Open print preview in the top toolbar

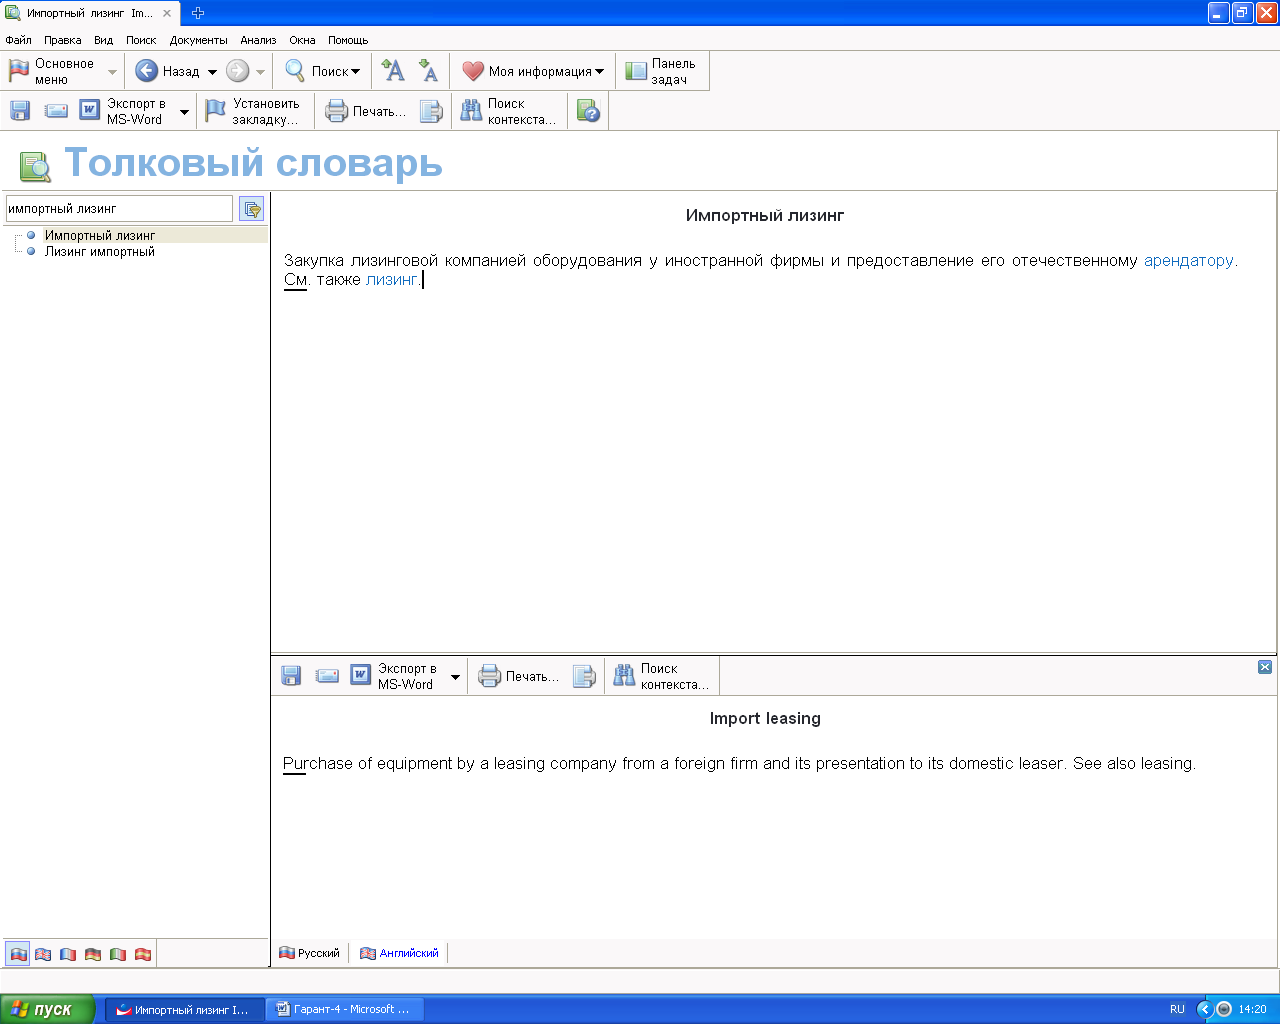pyautogui.click(x=431, y=111)
